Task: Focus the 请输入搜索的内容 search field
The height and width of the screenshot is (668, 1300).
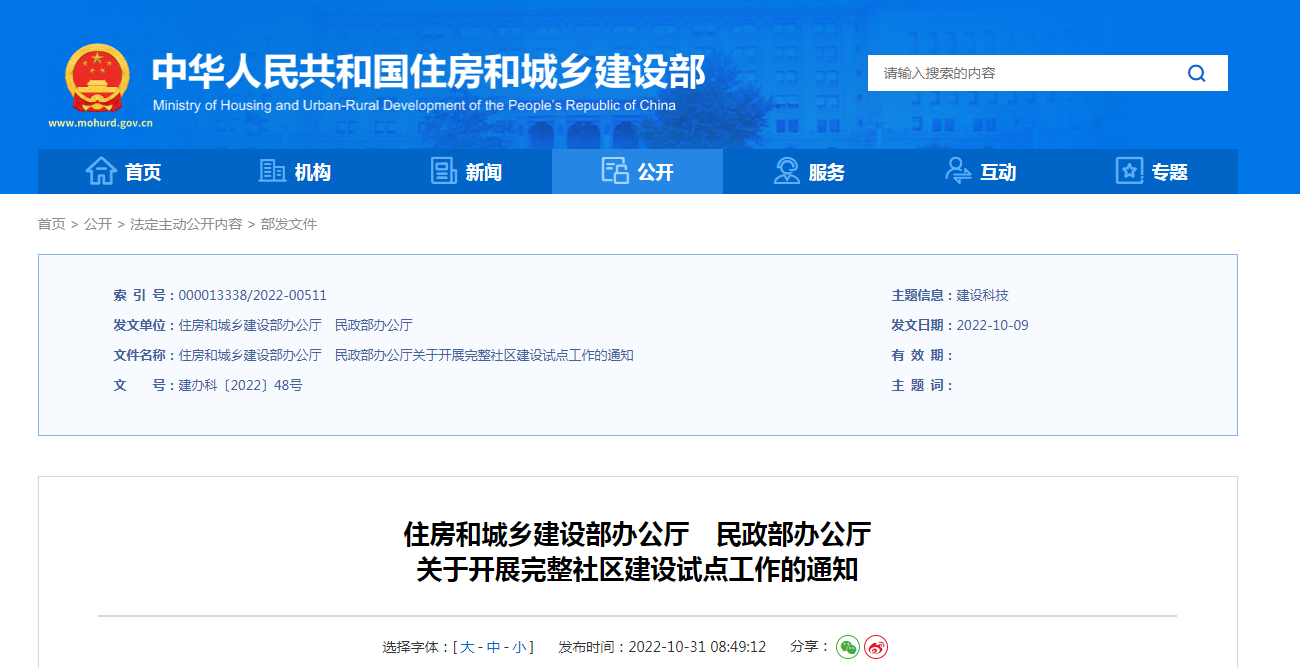Action: click(1020, 73)
